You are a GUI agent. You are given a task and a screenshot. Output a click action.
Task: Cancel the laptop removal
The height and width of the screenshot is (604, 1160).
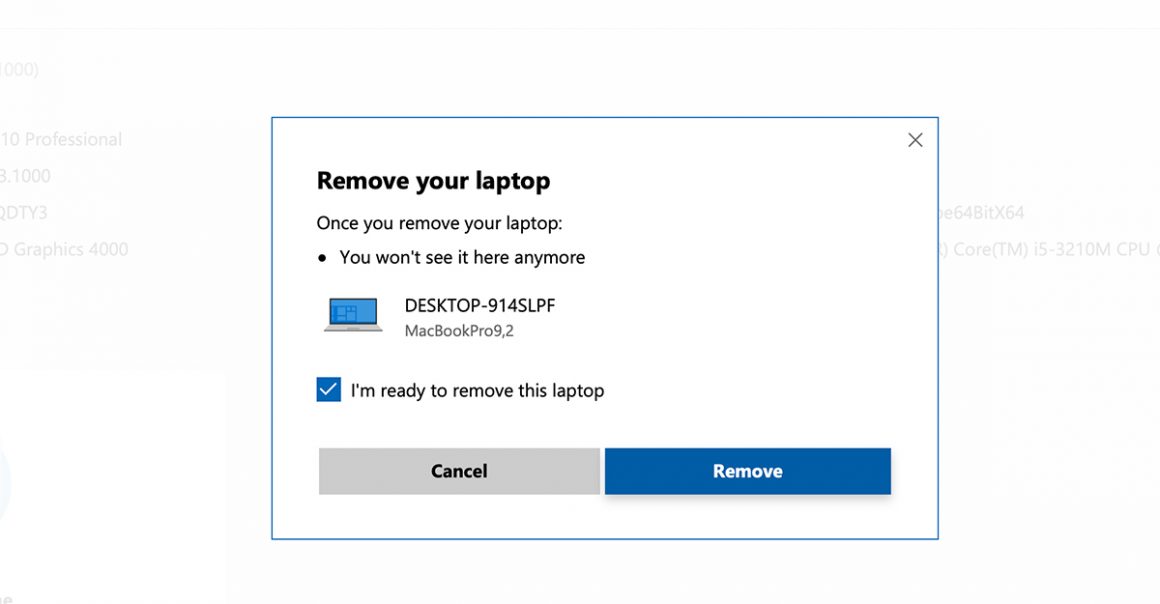[459, 471]
